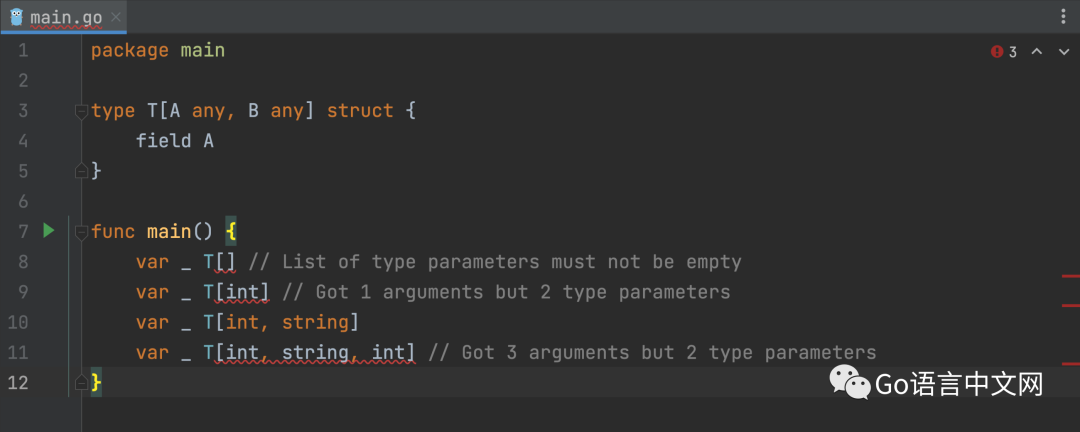Jump to previous highlighted error arrow
The height and width of the screenshot is (432, 1080).
click(x=1036, y=52)
